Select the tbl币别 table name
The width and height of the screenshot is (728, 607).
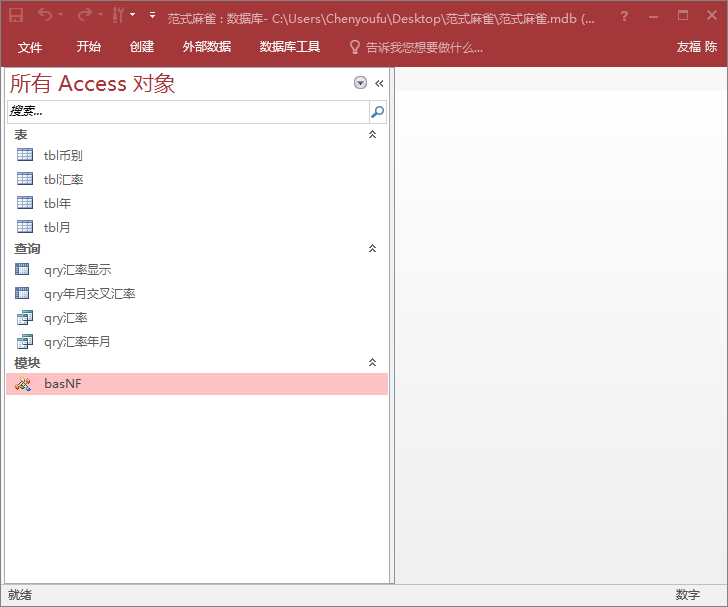coord(63,155)
